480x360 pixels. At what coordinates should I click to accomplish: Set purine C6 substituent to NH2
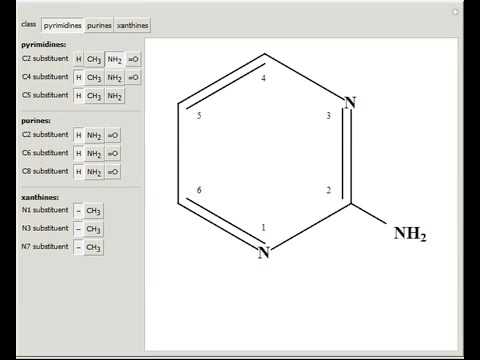click(94, 154)
